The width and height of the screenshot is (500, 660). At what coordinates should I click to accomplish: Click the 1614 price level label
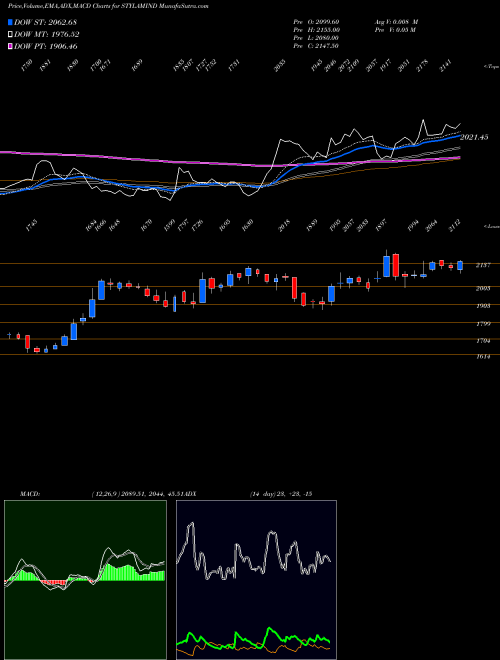coord(482,357)
